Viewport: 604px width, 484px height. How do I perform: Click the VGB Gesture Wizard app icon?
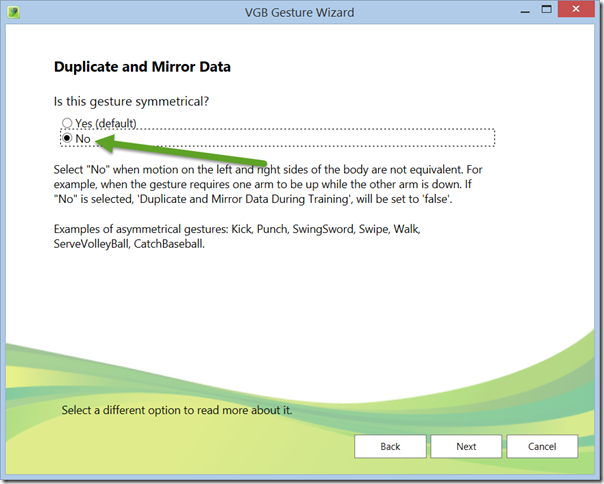coord(14,12)
